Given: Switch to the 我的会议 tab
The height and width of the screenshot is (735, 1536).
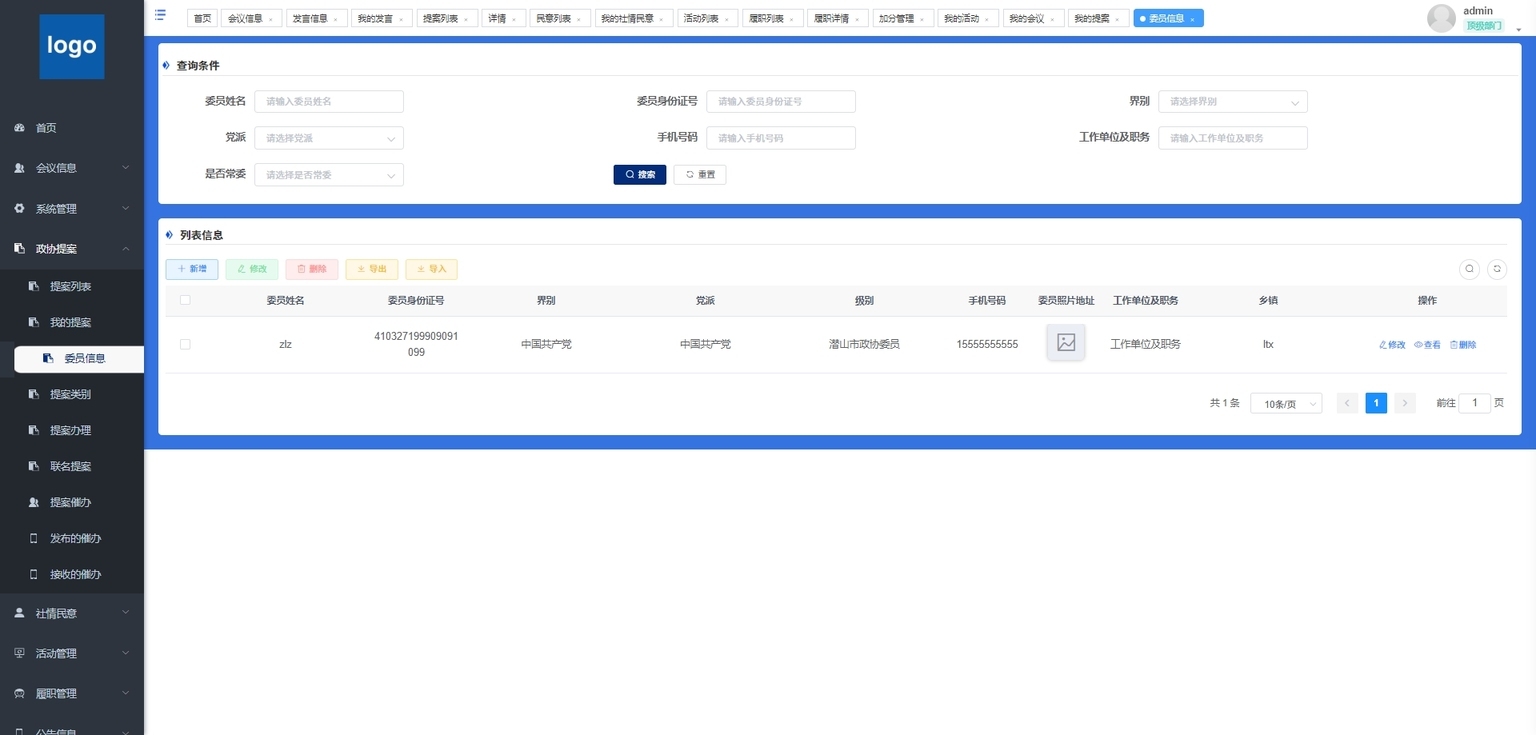Looking at the screenshot, I should (x=1032, y=19).
